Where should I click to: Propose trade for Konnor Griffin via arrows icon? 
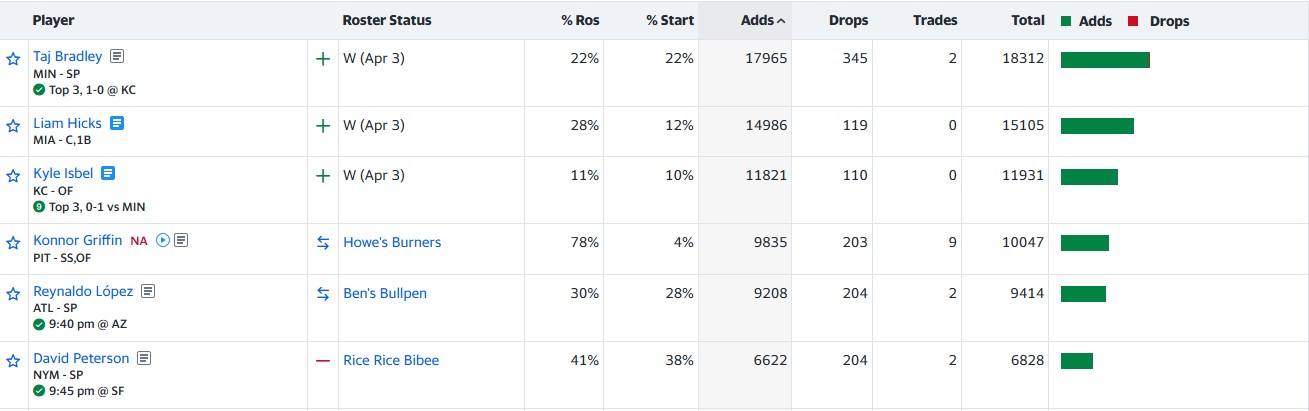322,243
